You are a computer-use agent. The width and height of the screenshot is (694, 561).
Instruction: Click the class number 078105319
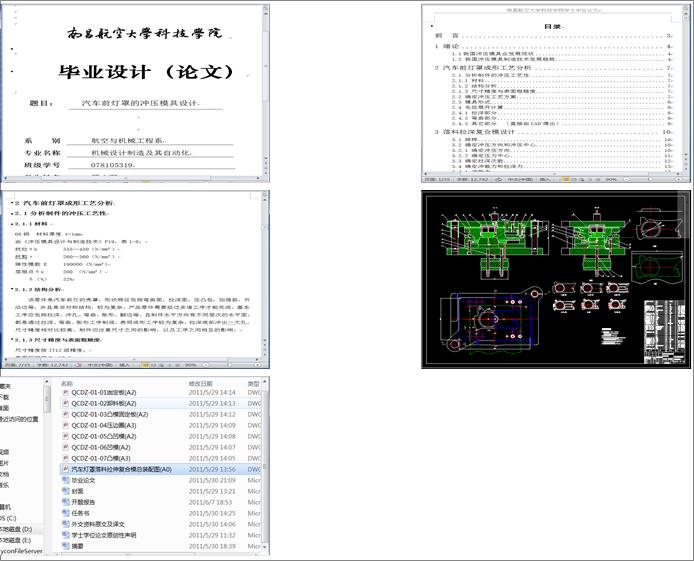click(x=112, y=165)
